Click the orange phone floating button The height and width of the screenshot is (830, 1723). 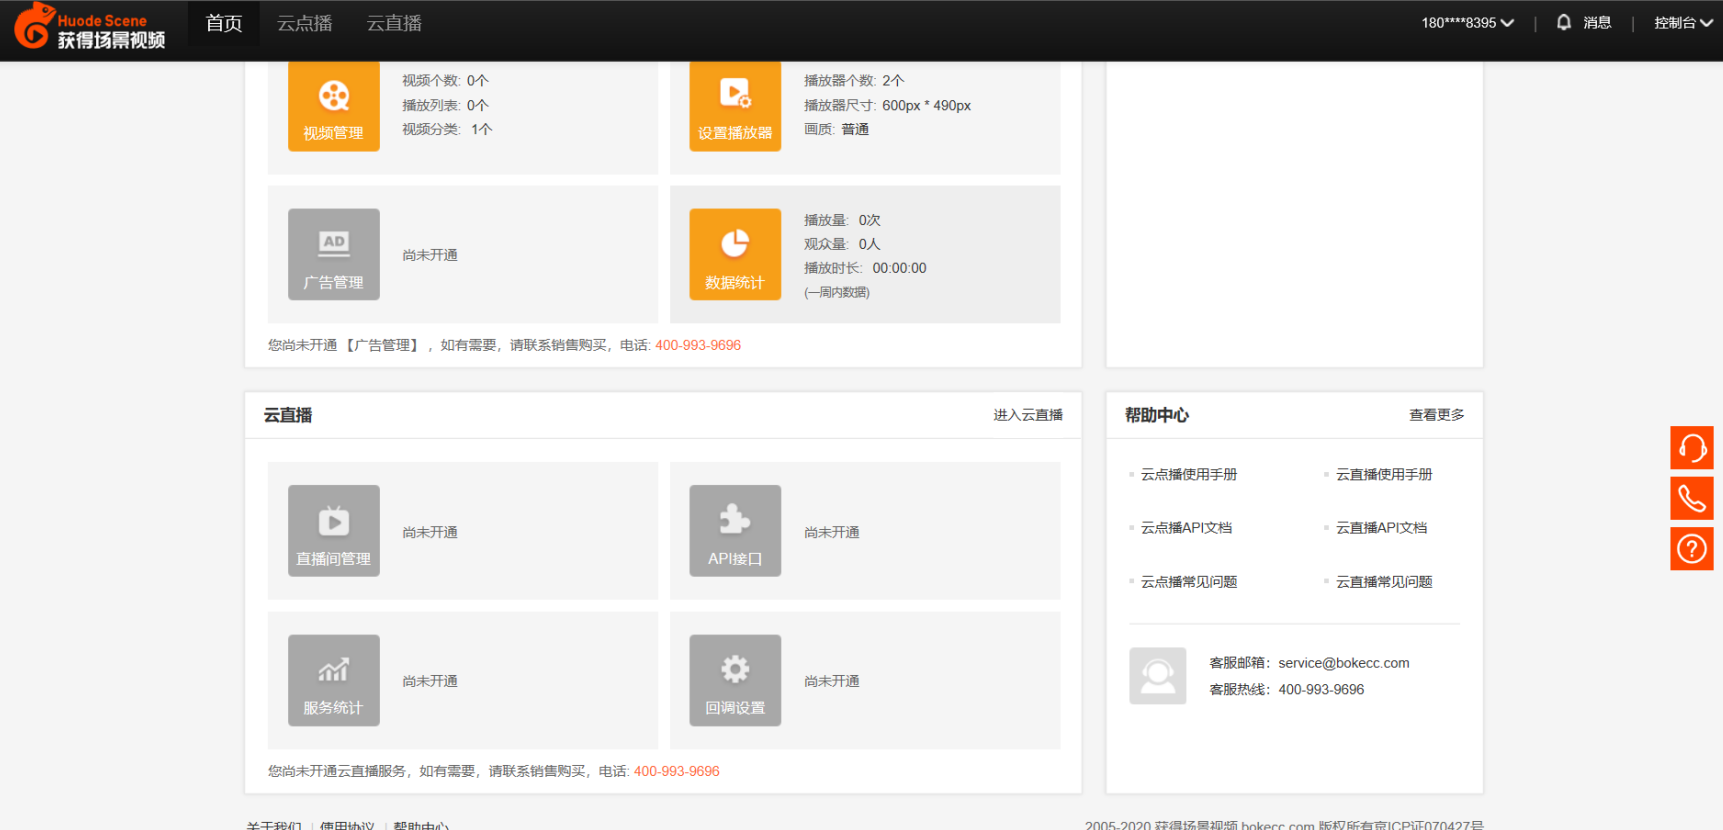click(x=1691, y=498)
